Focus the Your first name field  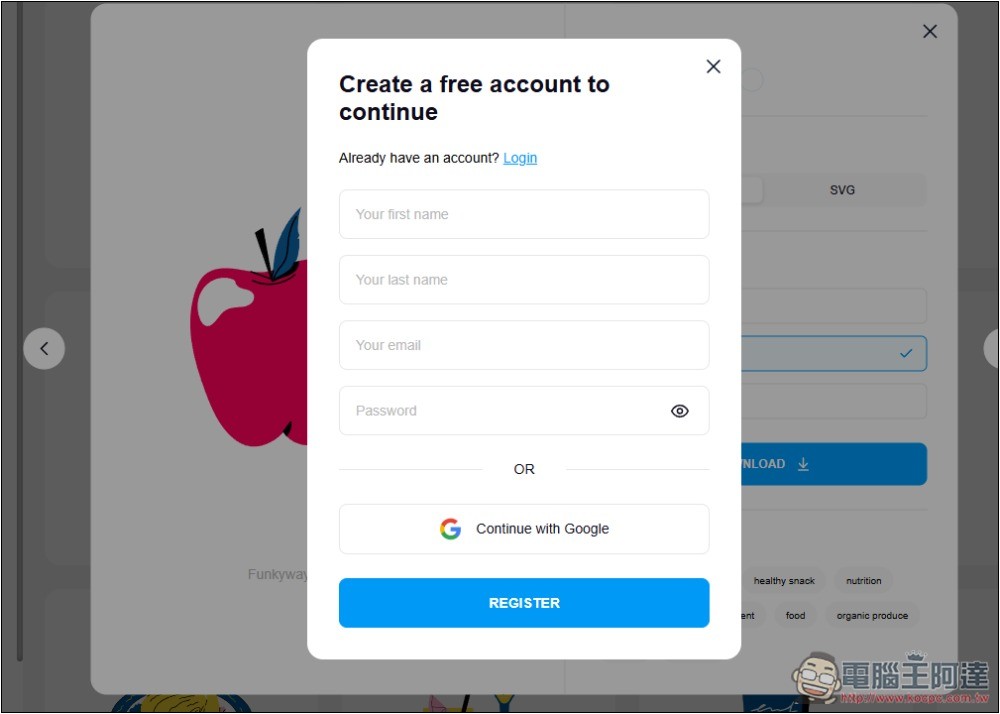click(524, 214)
